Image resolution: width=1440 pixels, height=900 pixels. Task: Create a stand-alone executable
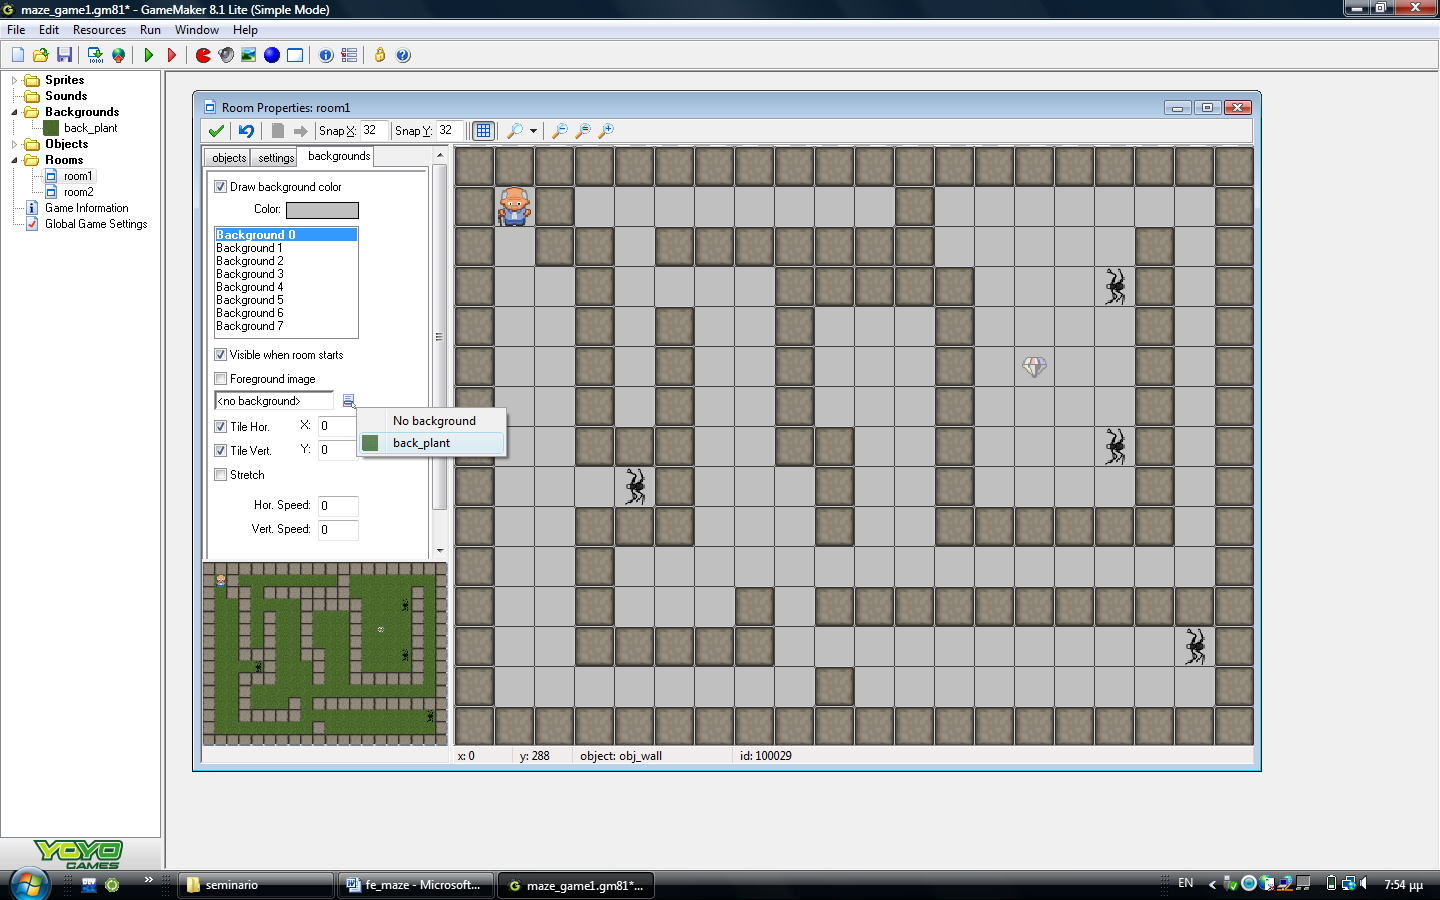(95, 55)
